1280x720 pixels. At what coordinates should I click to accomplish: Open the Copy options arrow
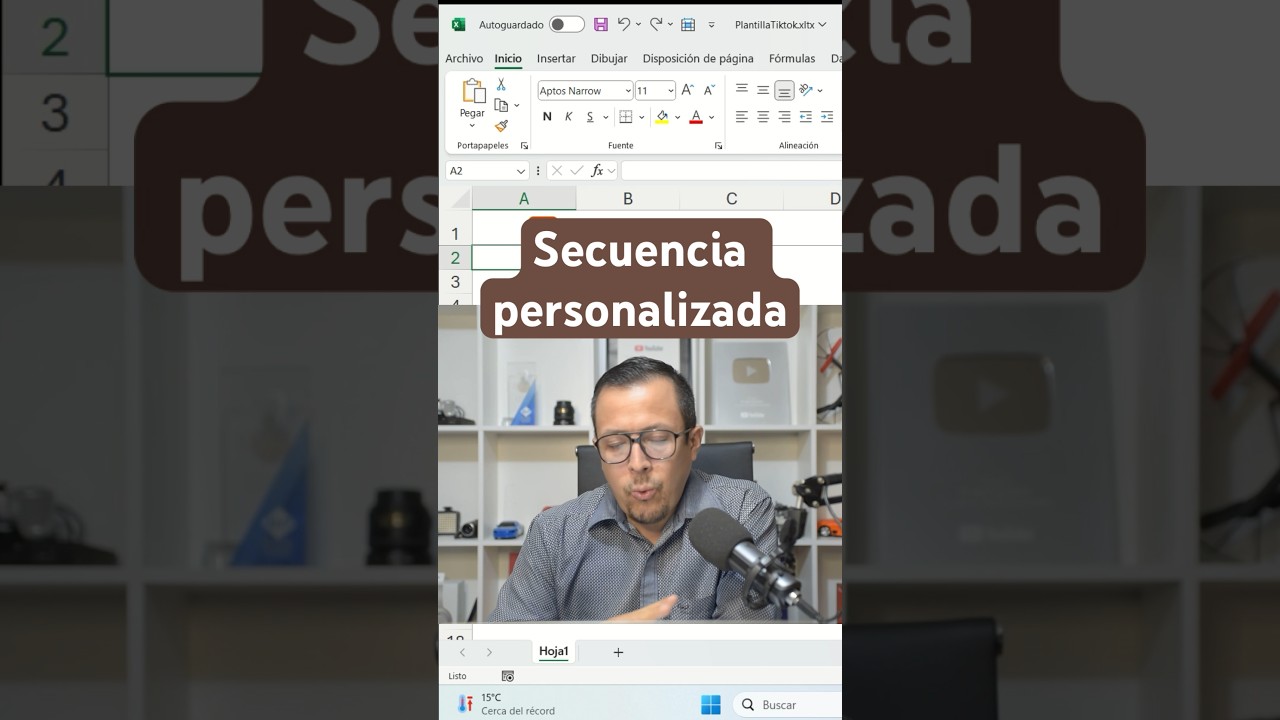pyautogui.click(x=516, y=105)
